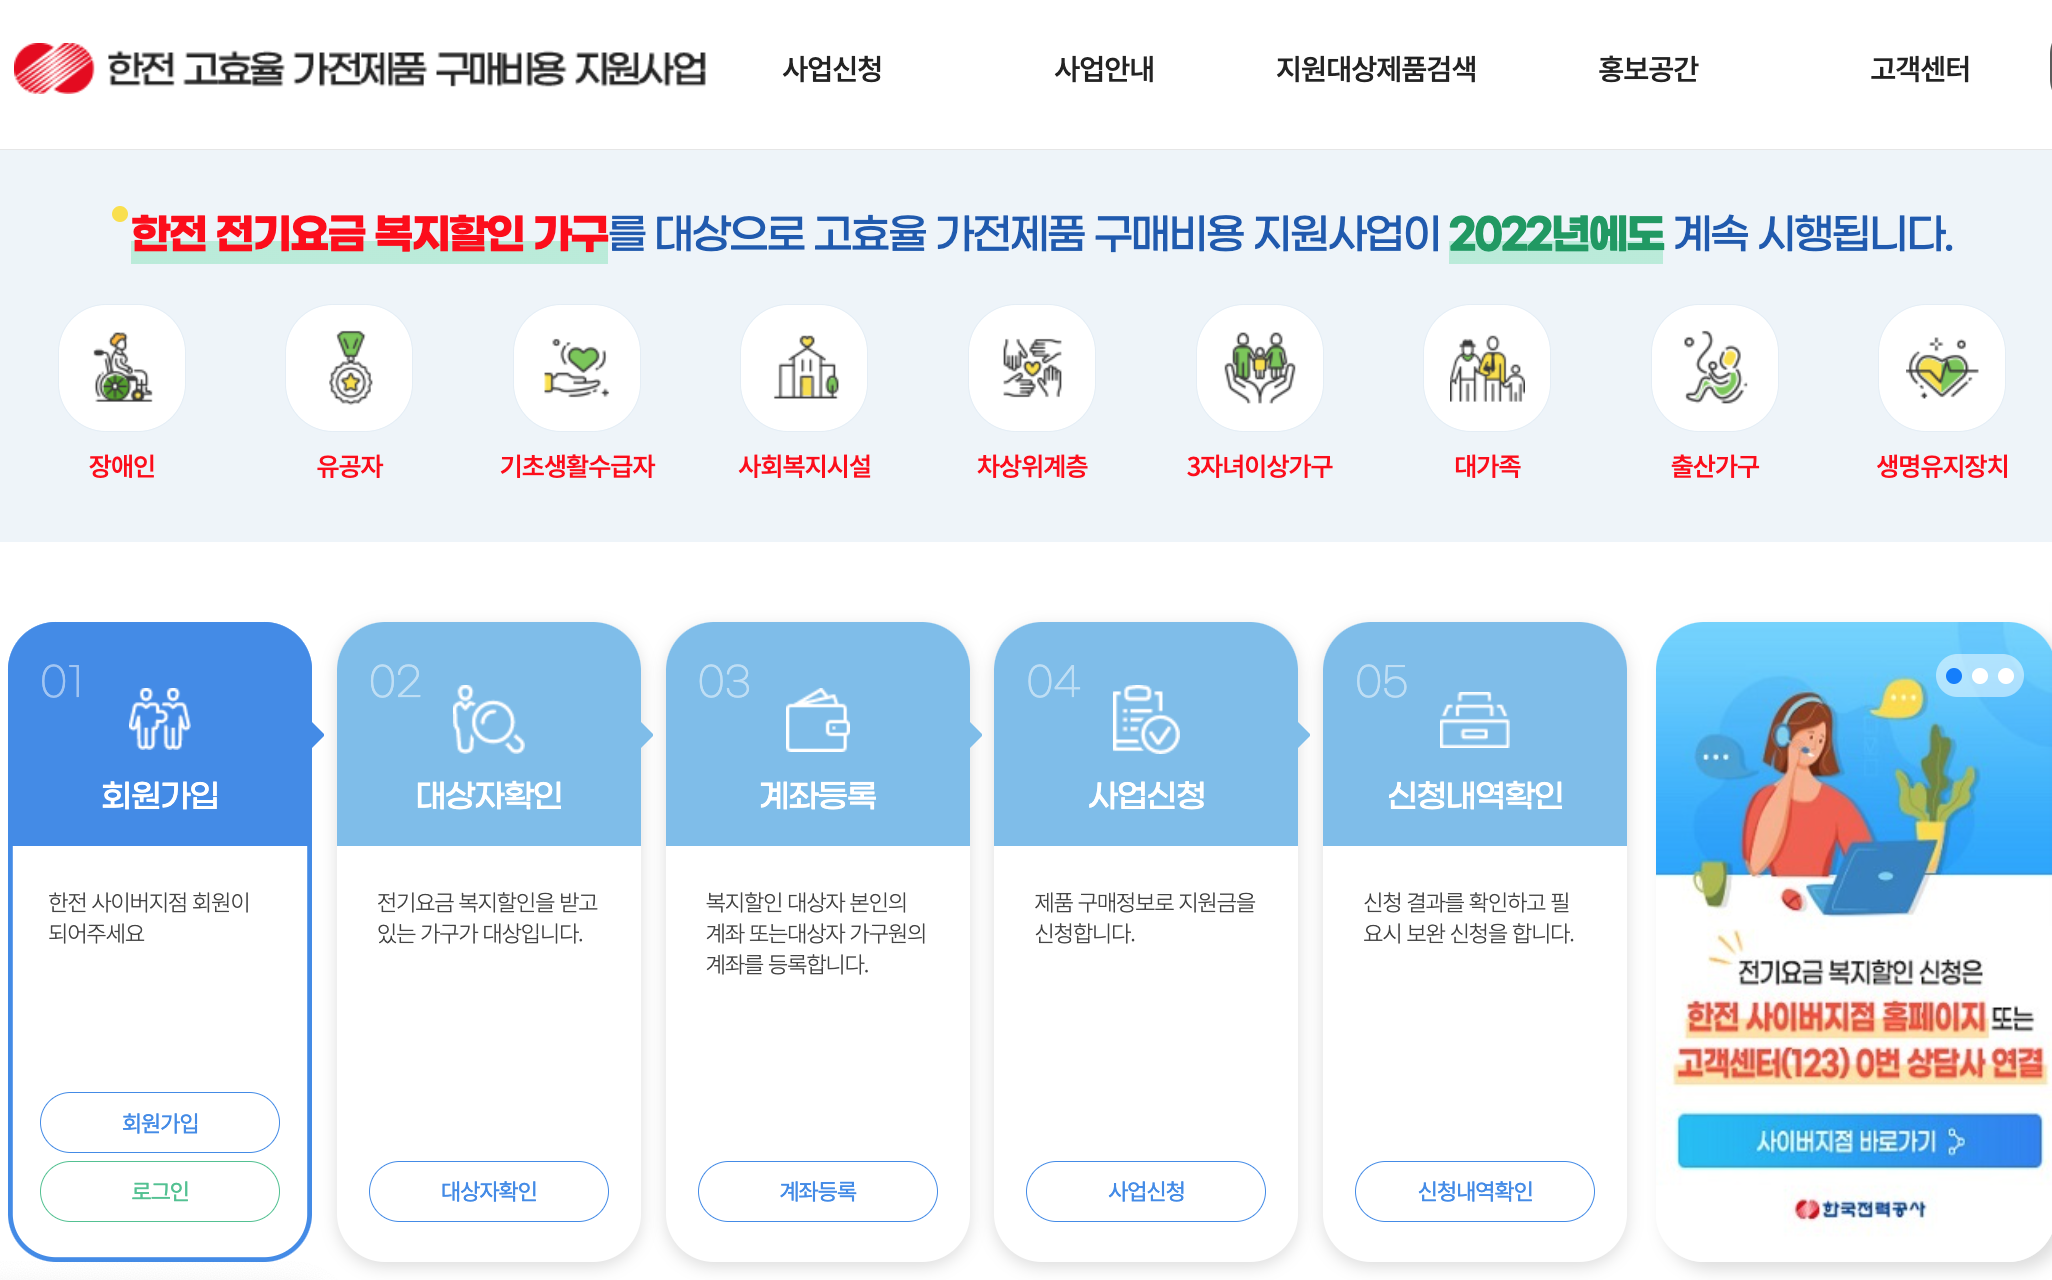2052x1280 pixels.
Task: Click the green 2022년에도 headline text
Action: coord(1556,234)
